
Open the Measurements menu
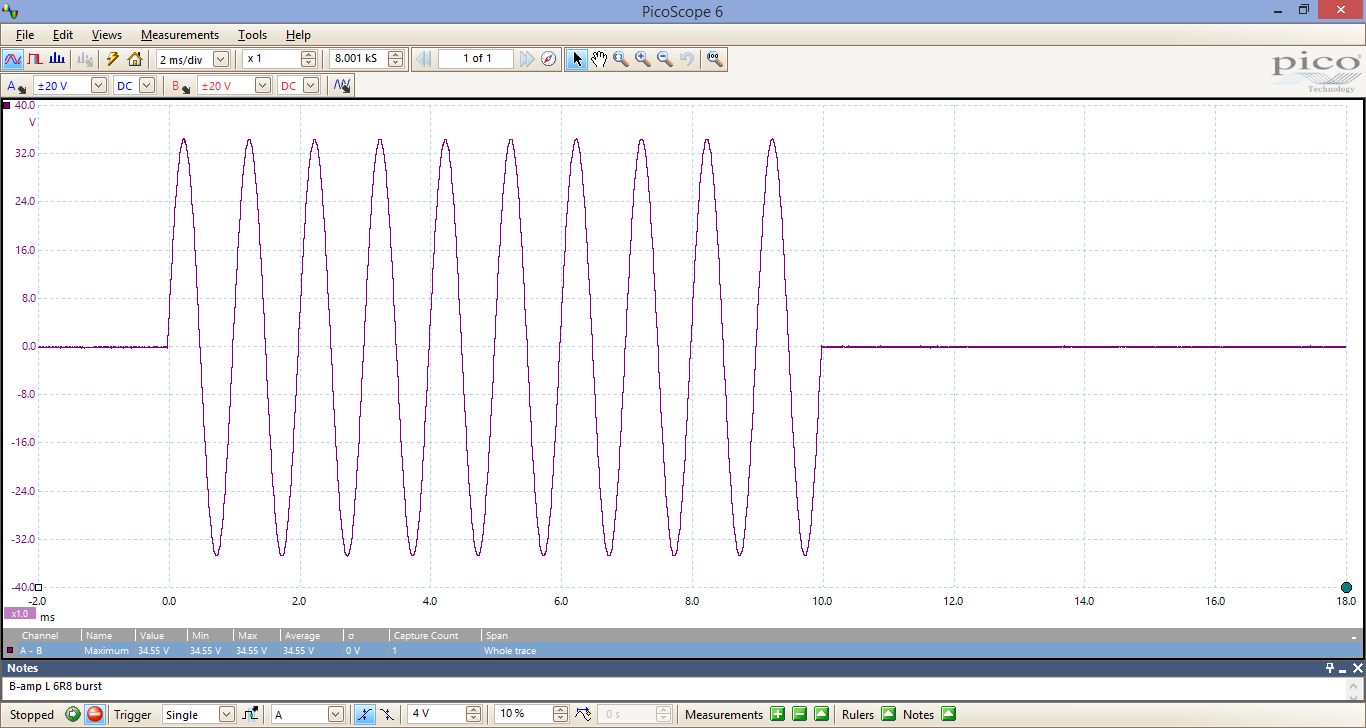pos(180,35)
